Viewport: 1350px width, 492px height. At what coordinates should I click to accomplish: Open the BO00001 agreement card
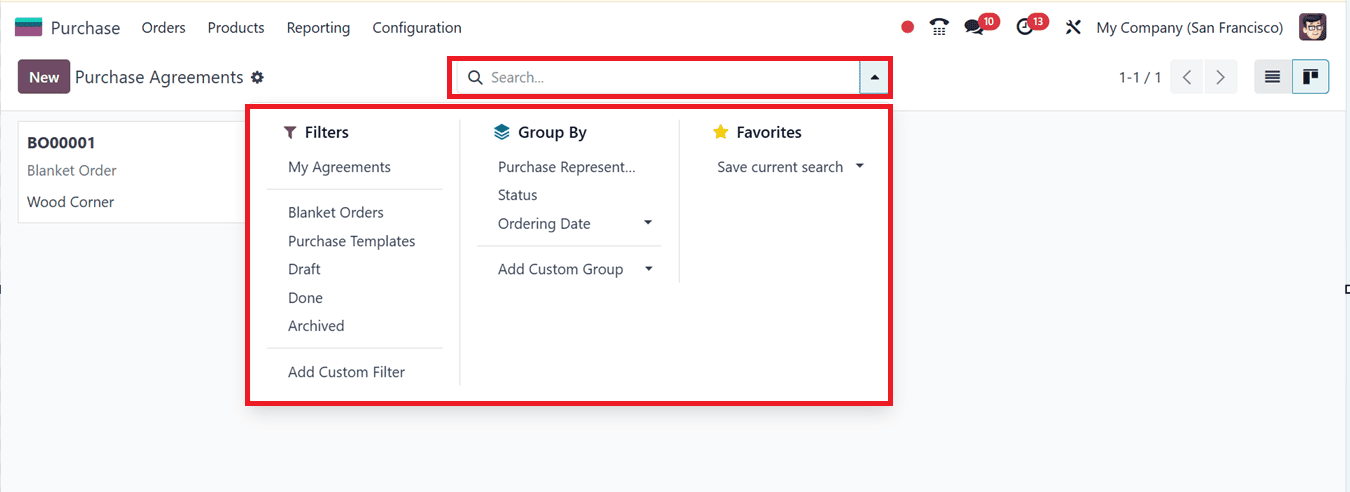coord(132,172)
